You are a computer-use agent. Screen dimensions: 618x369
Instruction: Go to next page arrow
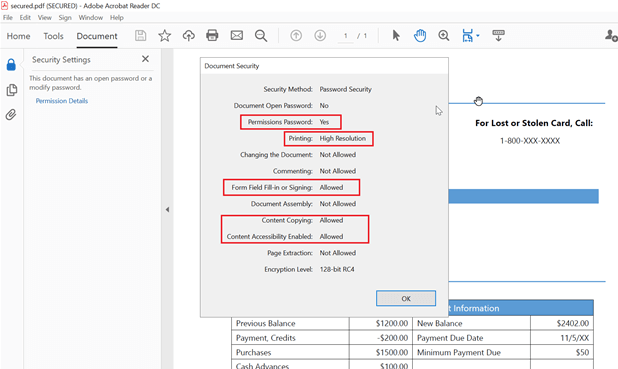(320, 36)
